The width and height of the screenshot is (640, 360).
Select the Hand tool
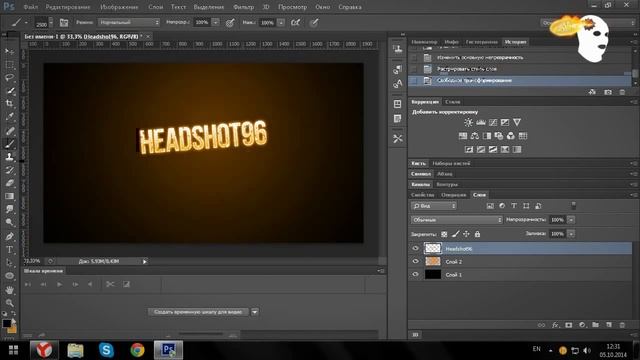[9, 289]
